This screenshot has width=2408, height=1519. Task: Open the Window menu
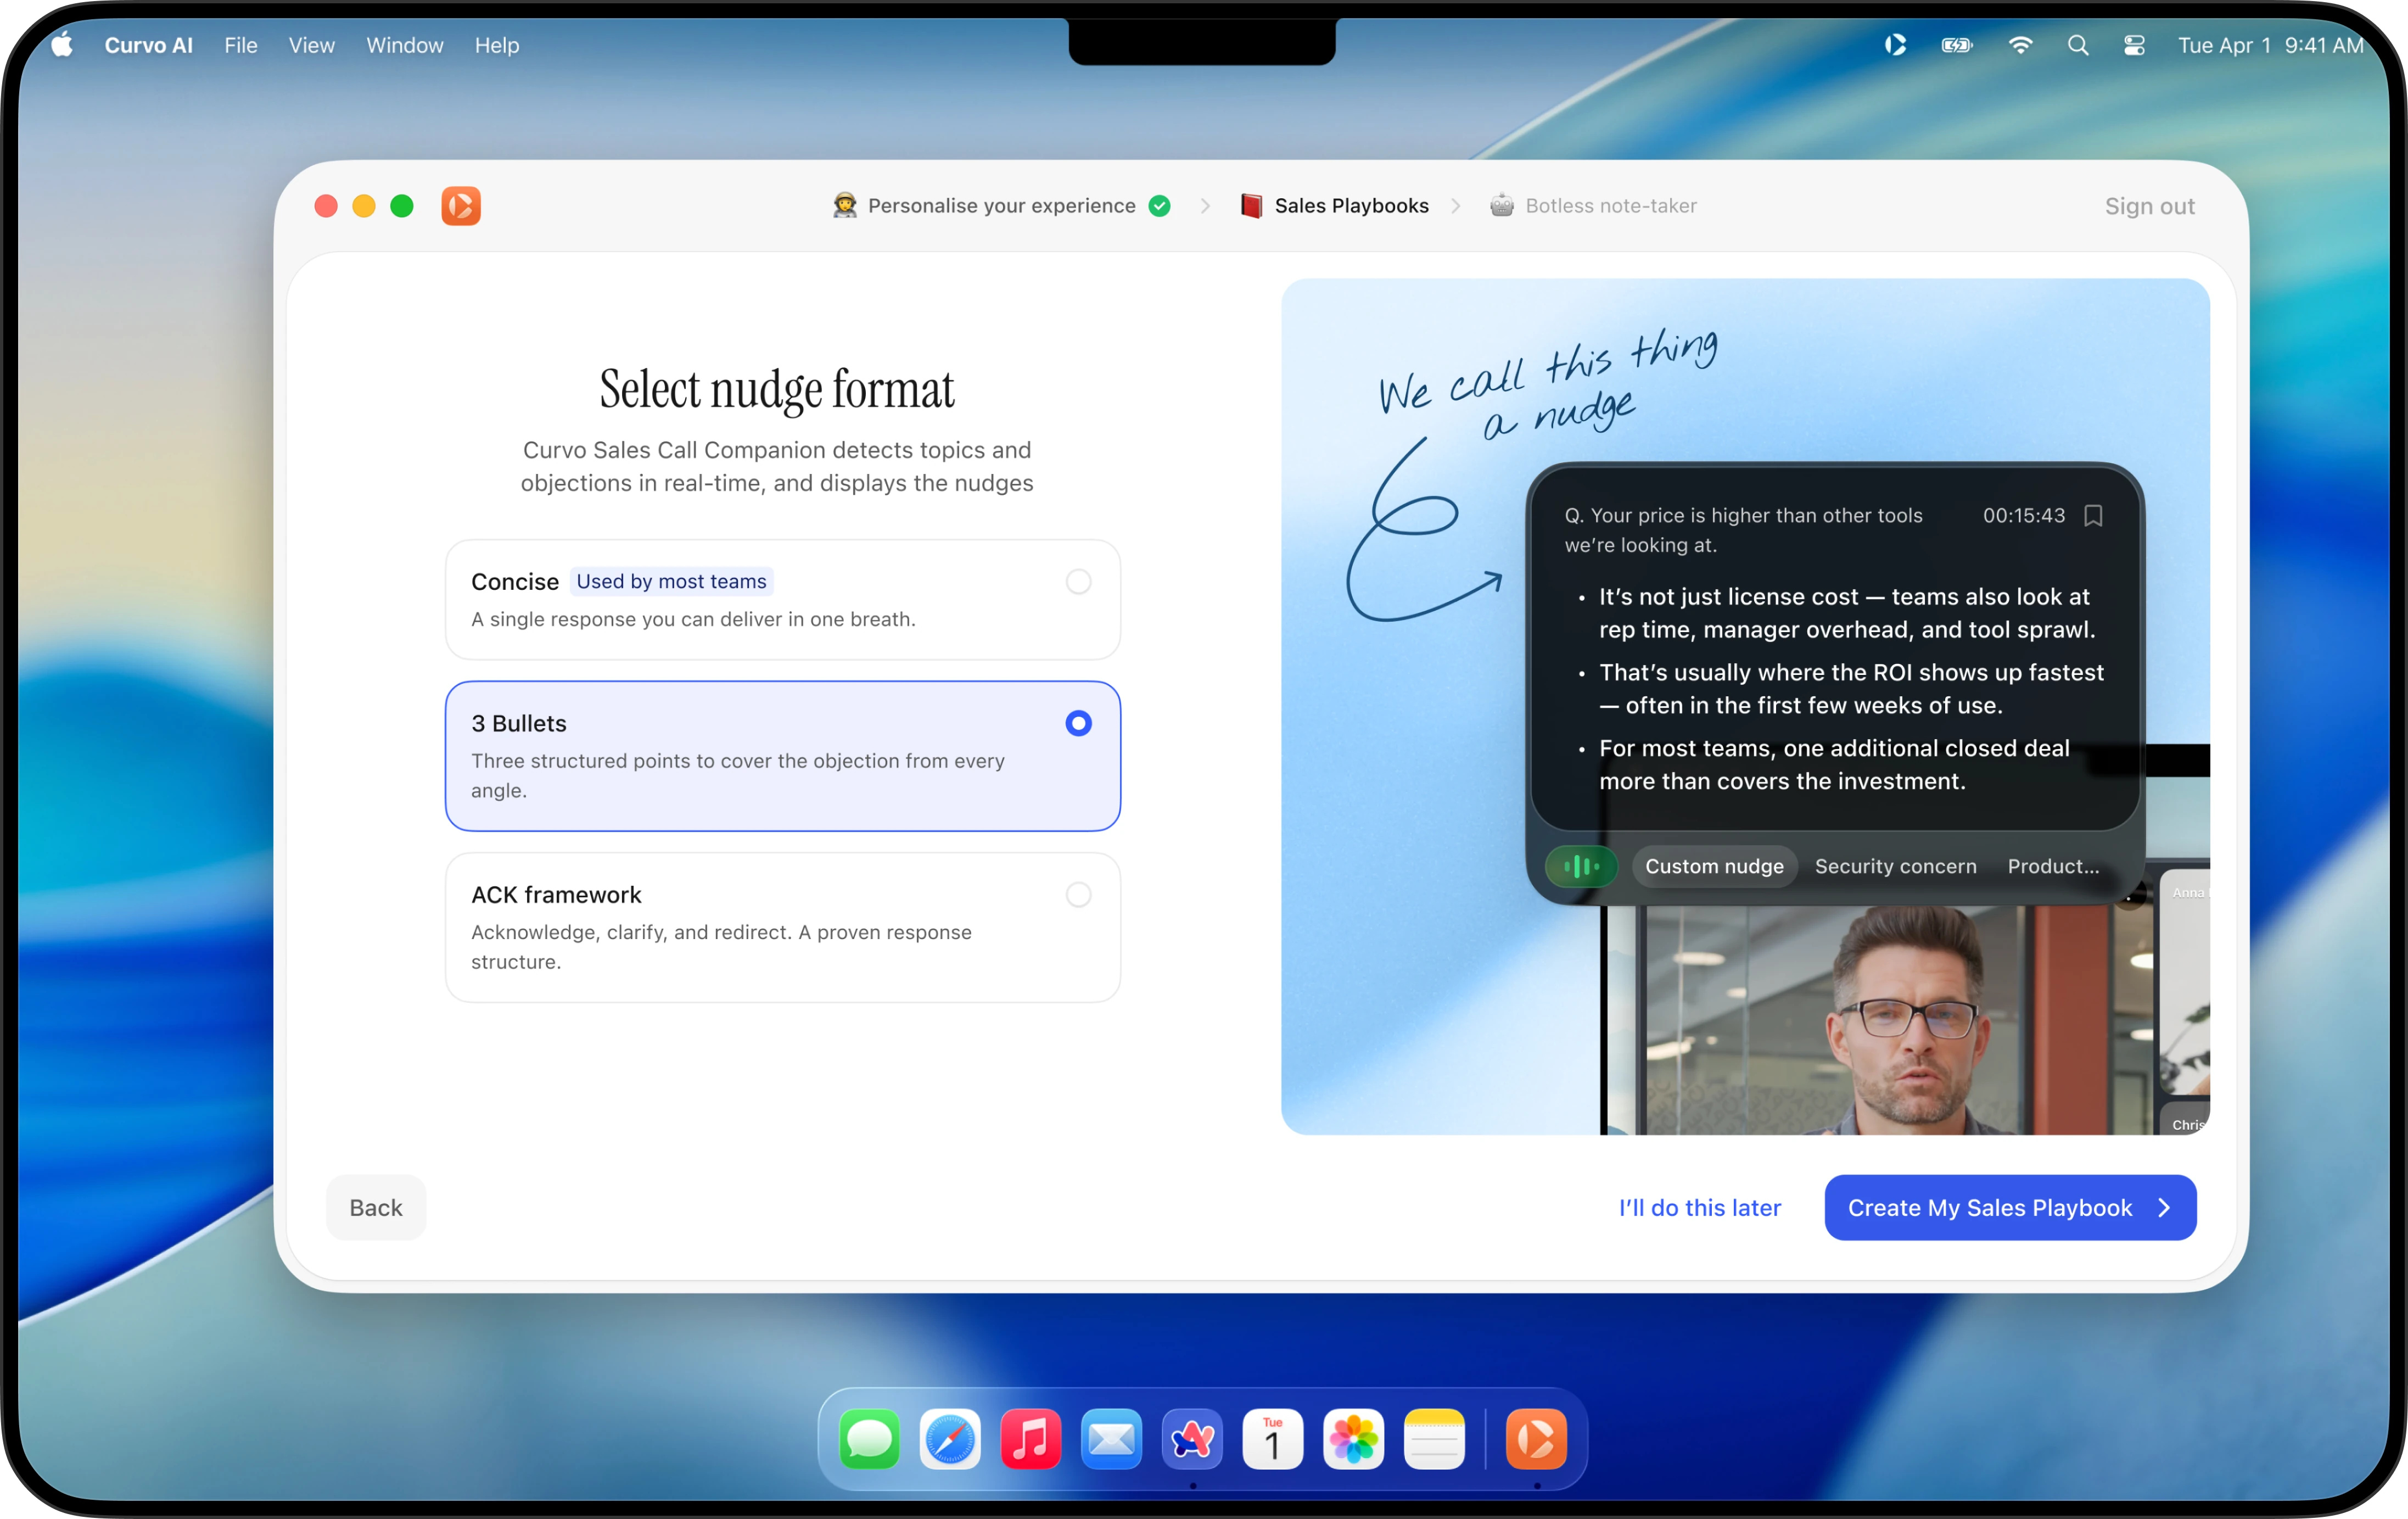tap(405, 45)
